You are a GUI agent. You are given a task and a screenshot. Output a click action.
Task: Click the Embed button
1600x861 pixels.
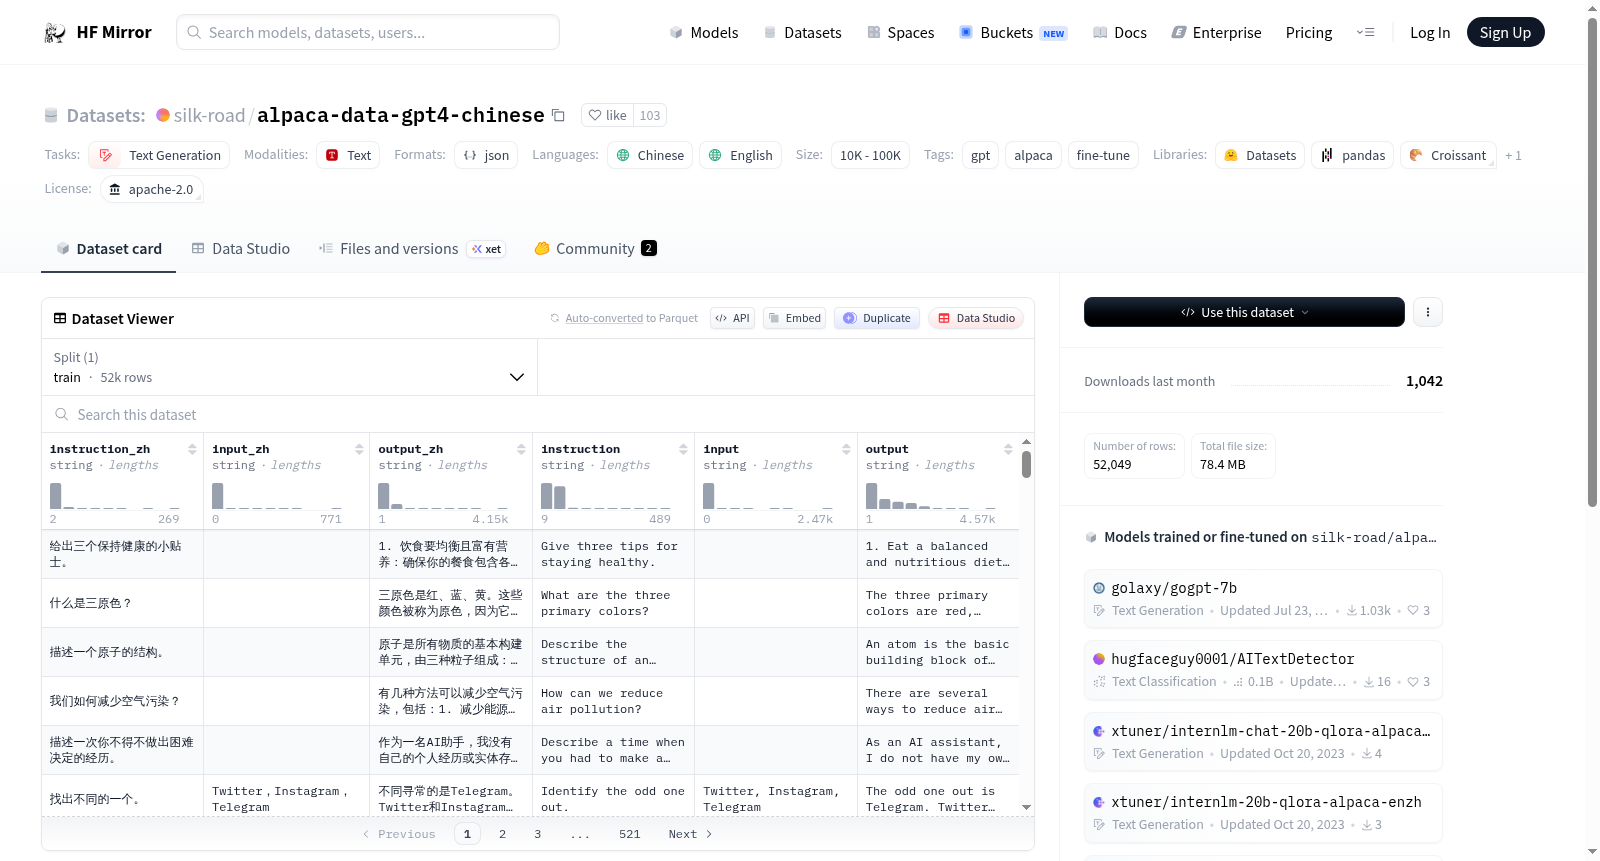coord(794,318)
